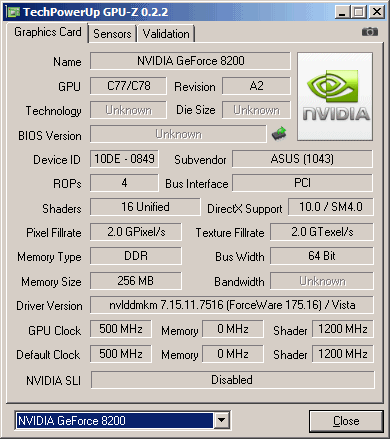Click the "Default Clock" label

48,355
